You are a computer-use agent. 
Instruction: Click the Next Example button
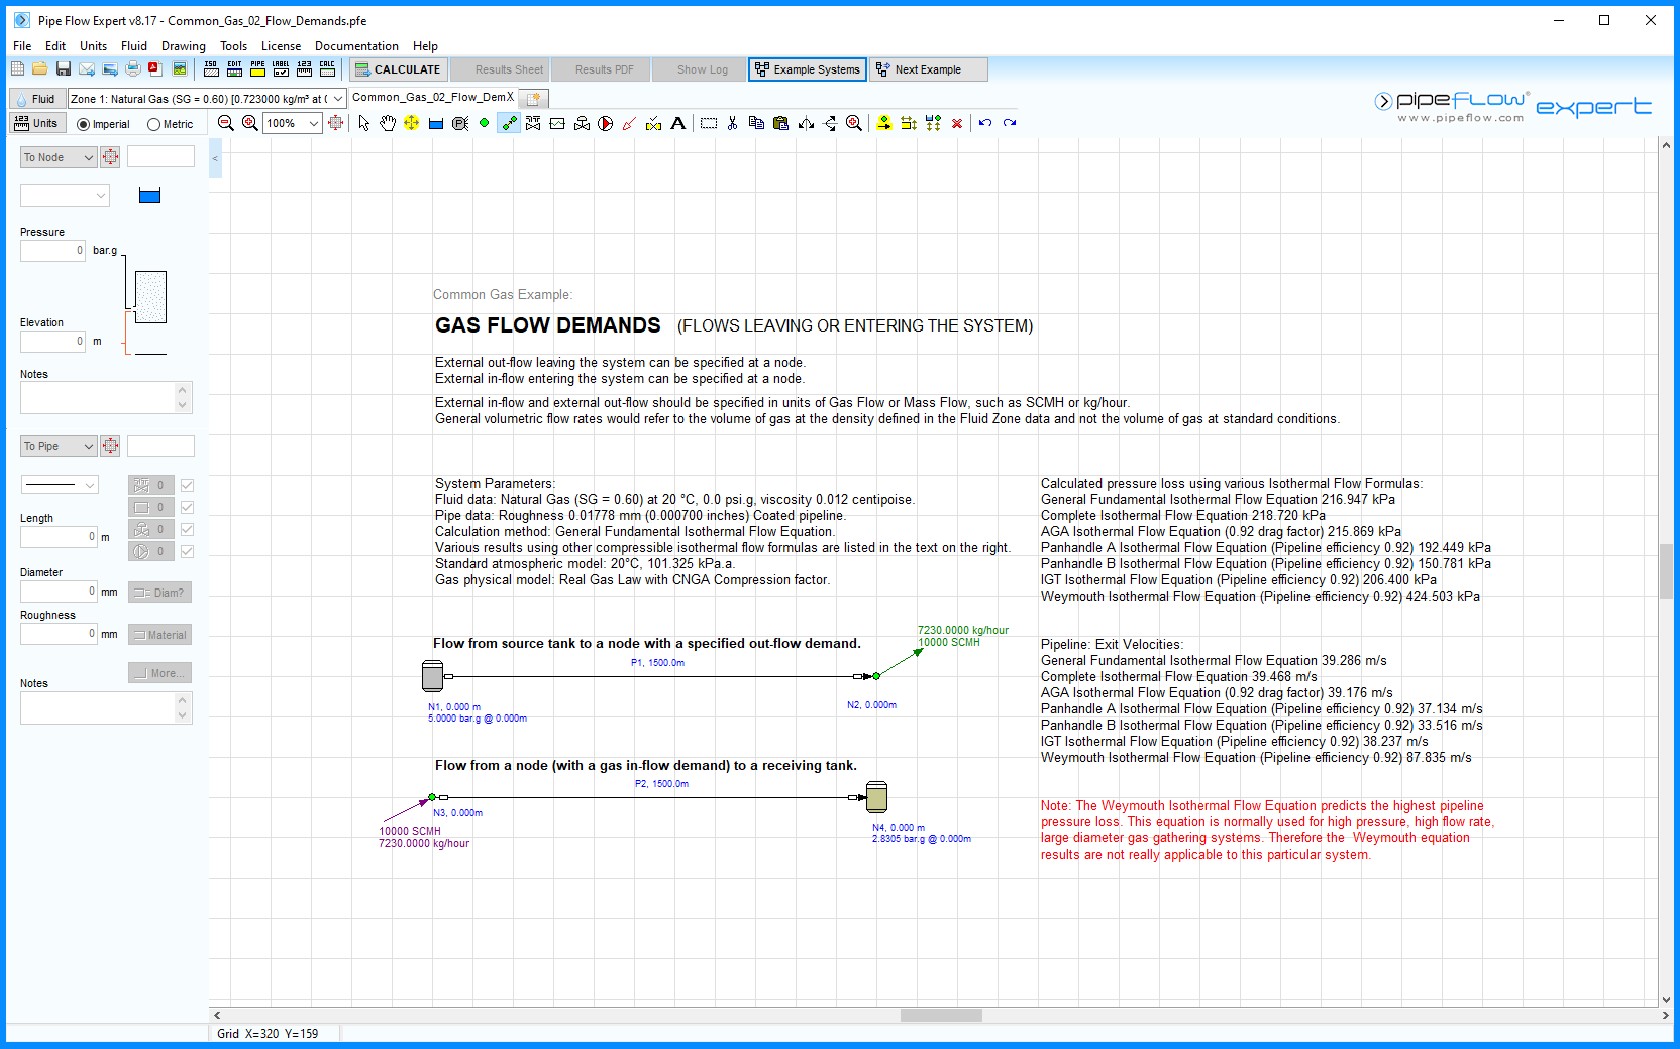[x=928, y=69]
